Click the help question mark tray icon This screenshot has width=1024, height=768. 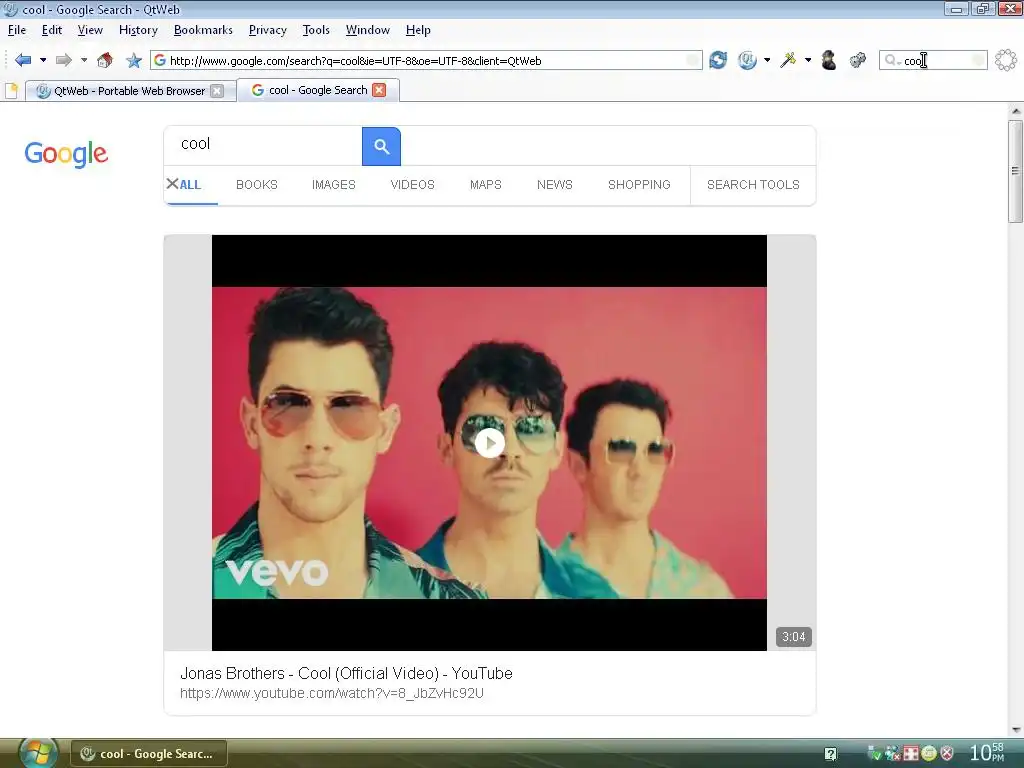tap(831, 754)
